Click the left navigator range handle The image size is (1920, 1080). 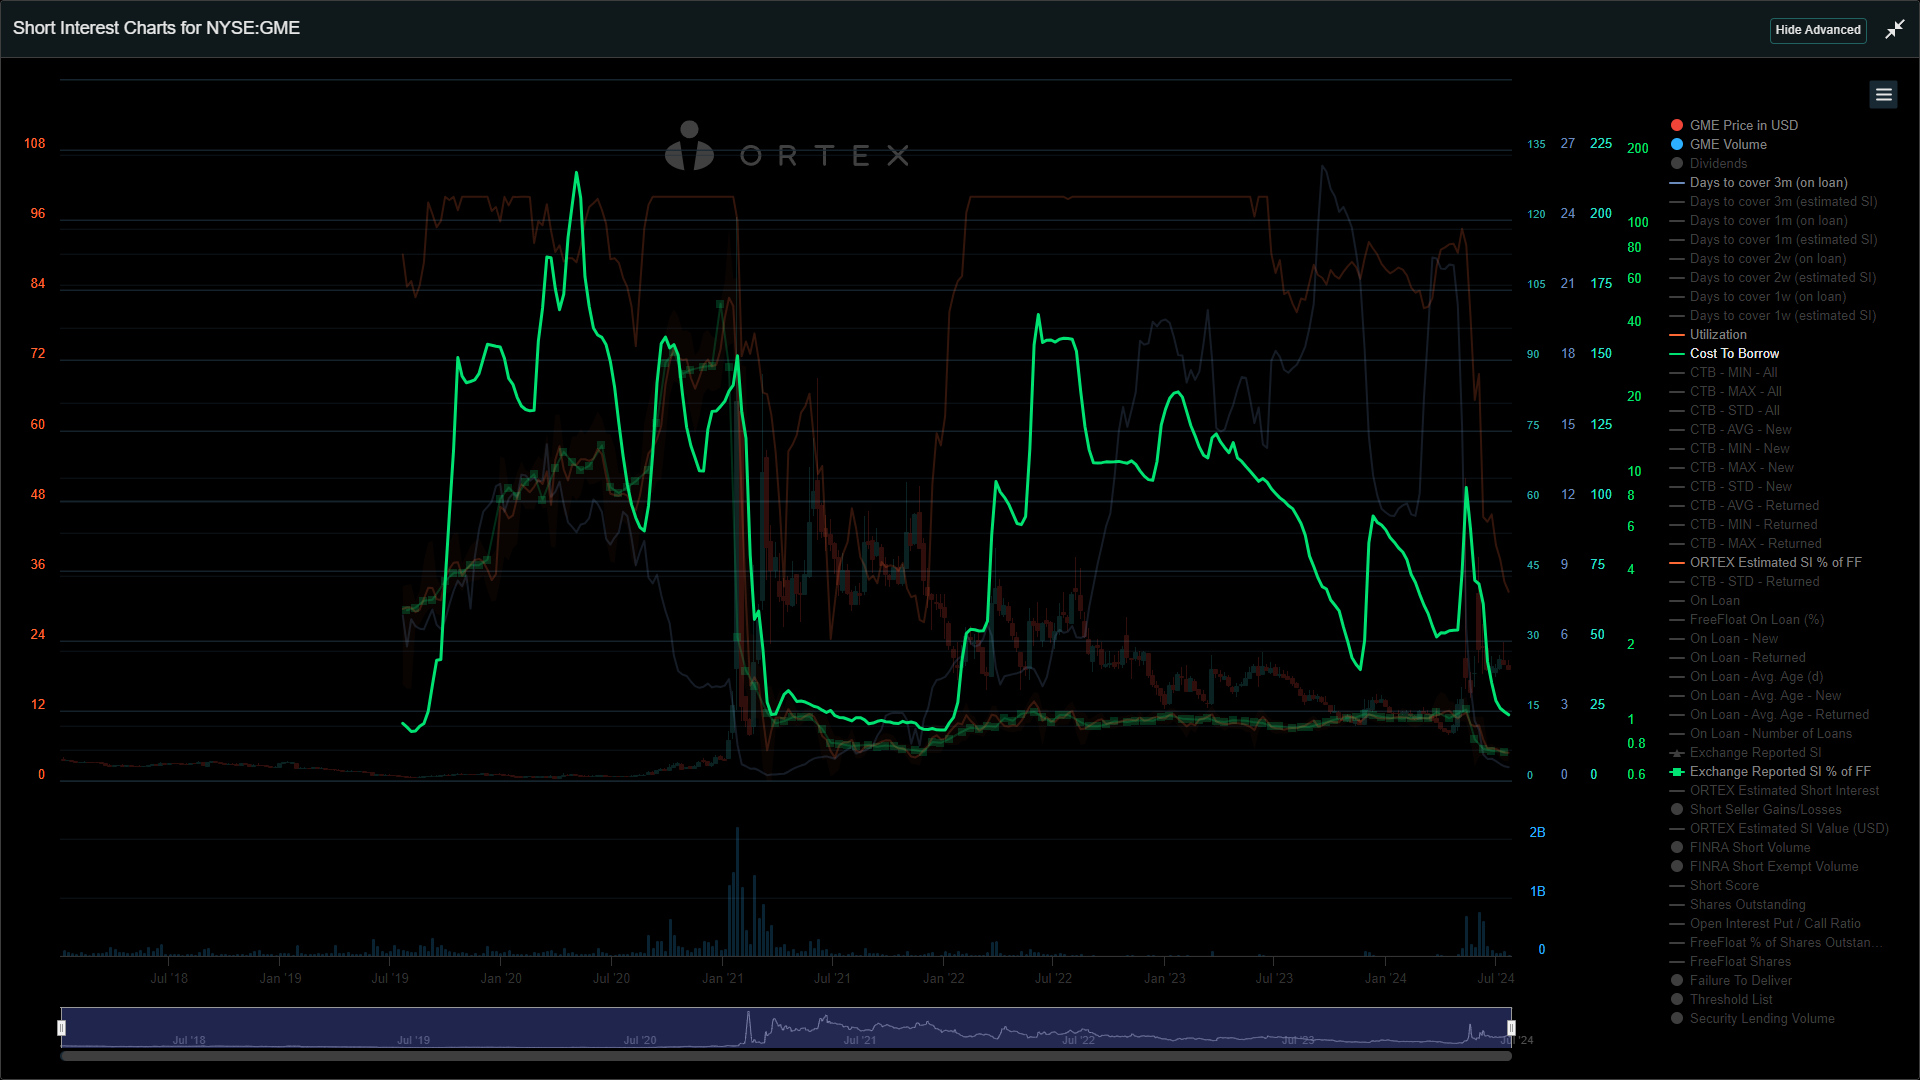62,1028
